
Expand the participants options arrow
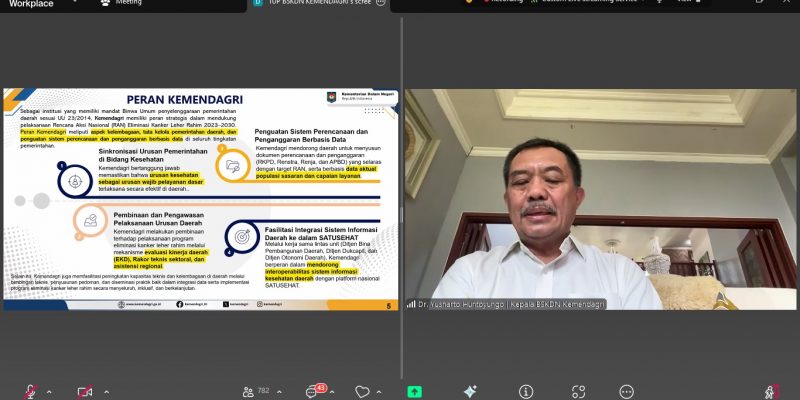tap(280, 392)
